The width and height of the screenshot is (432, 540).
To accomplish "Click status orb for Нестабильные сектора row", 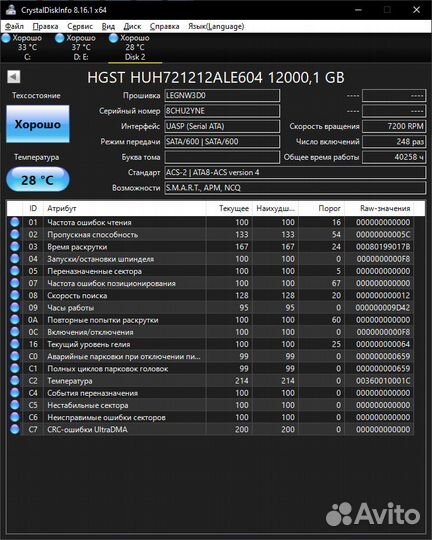I will (15, 405).
